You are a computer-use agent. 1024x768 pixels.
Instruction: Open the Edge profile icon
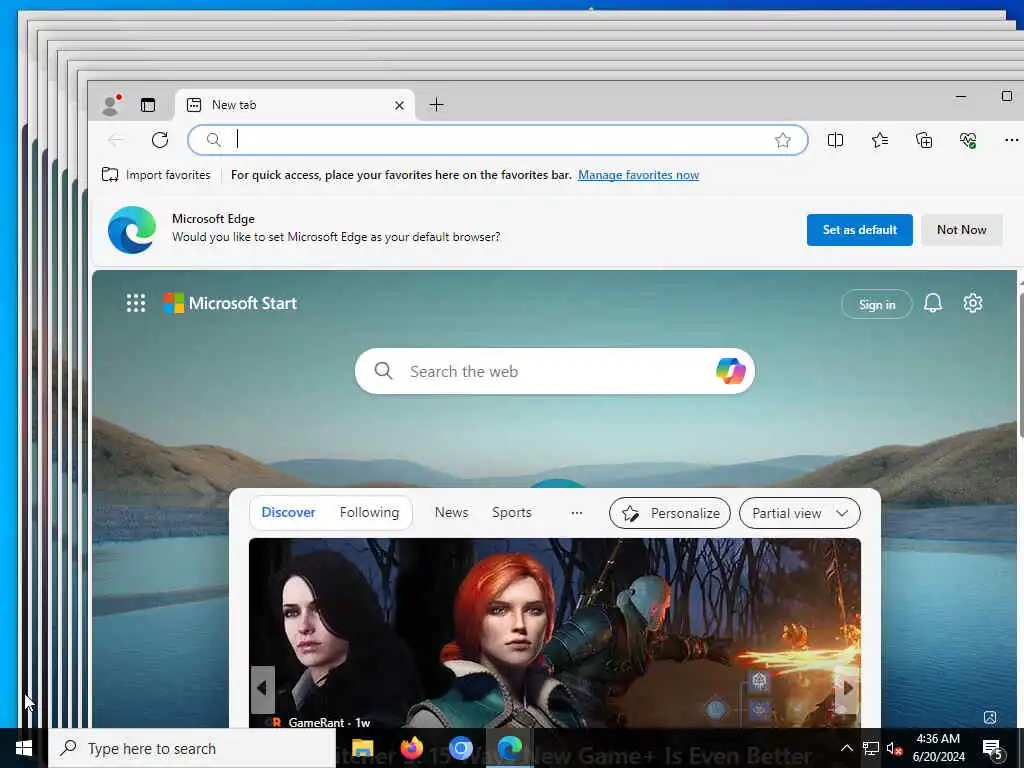point(112,104)
